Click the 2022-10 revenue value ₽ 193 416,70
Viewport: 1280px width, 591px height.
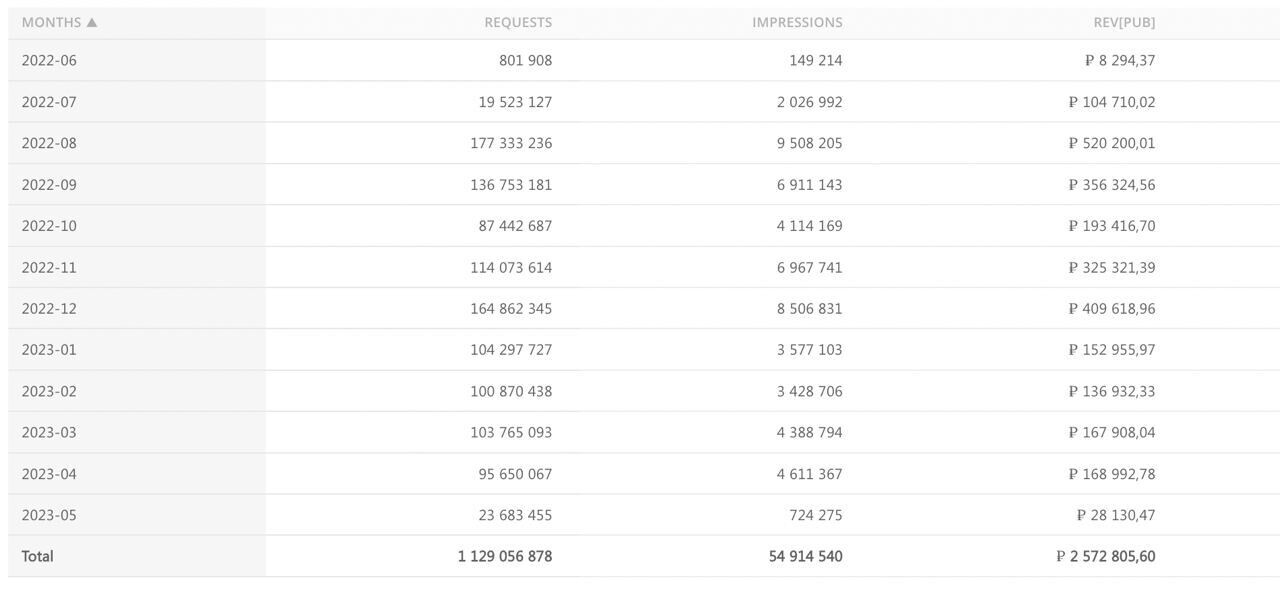pos(1111,226)
